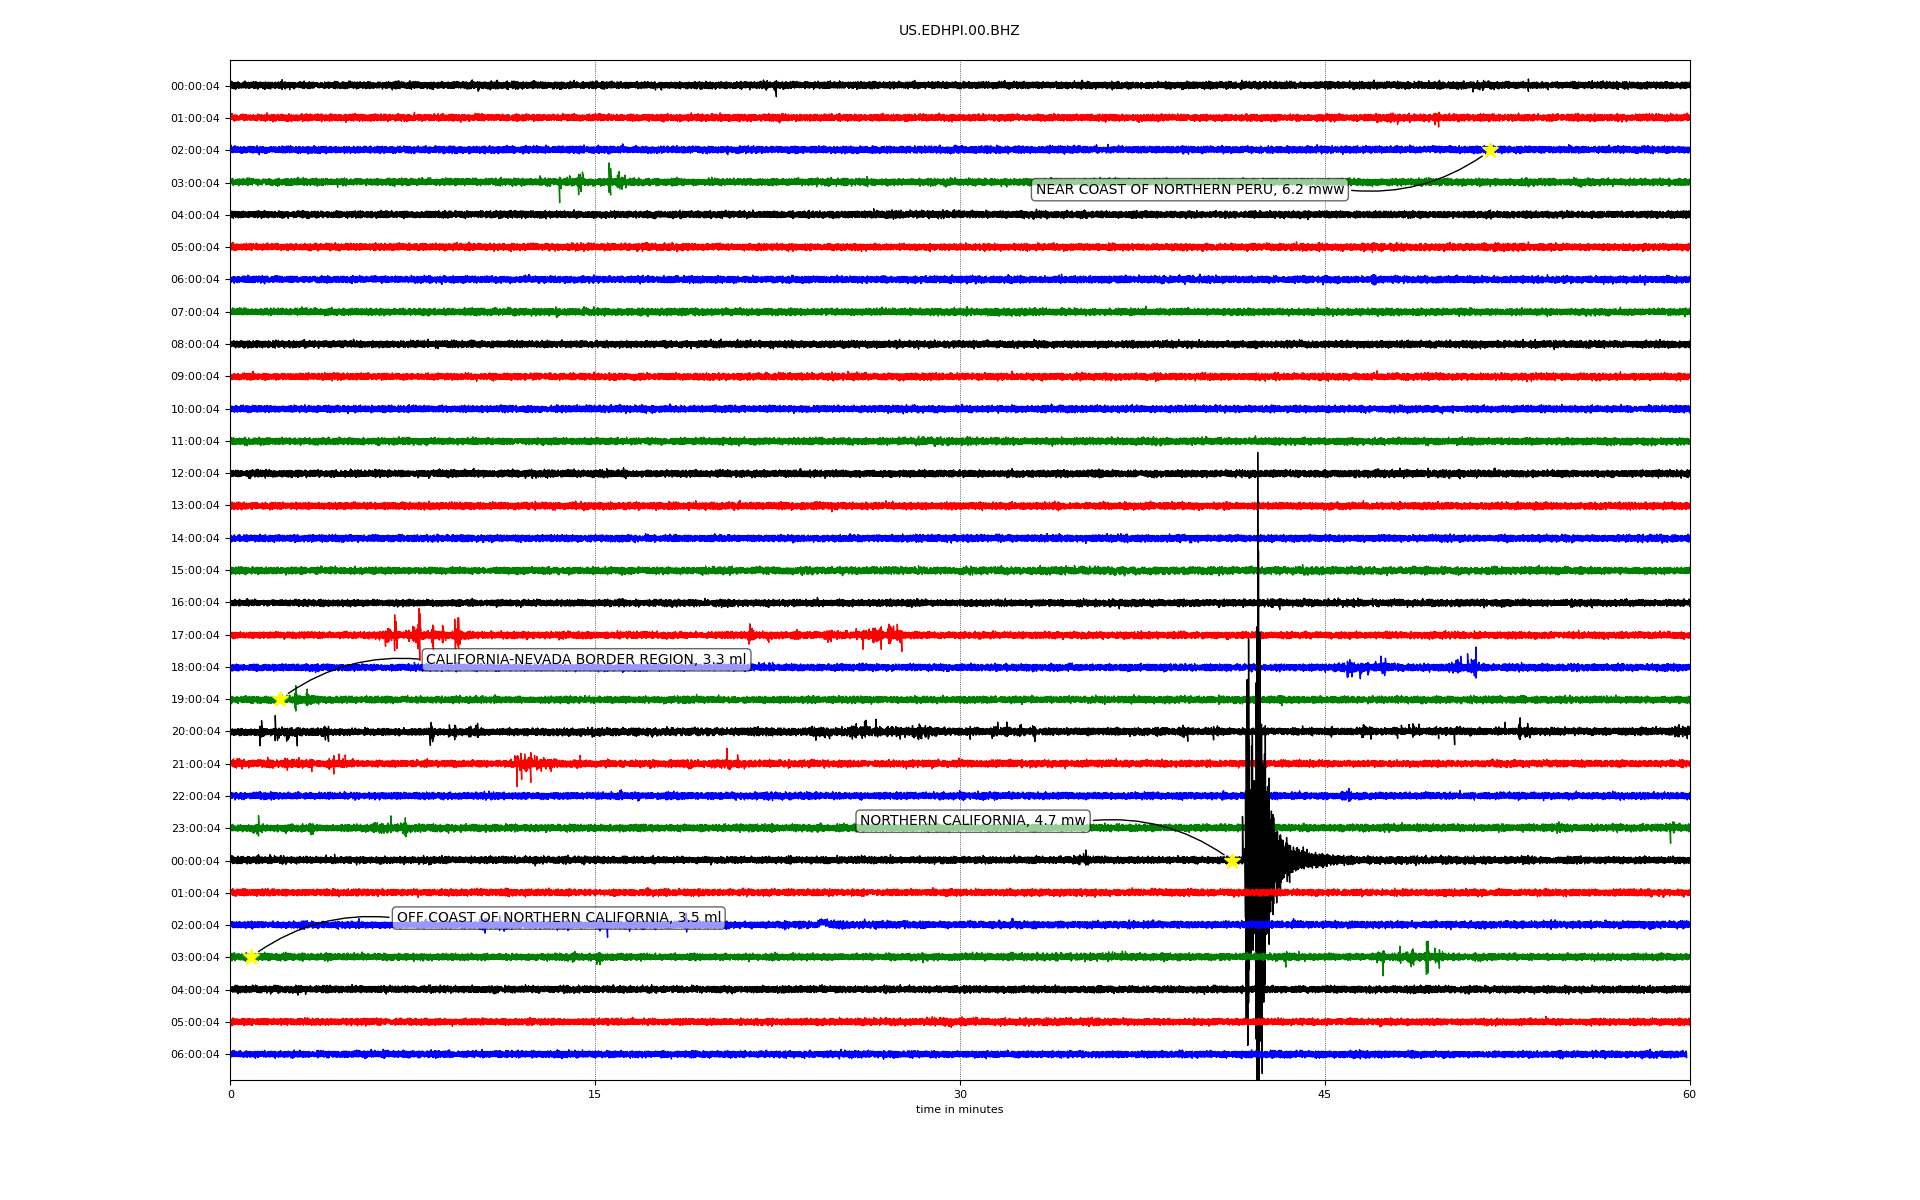Click the 30 minute x-axis tick label

coord(960,1095)
